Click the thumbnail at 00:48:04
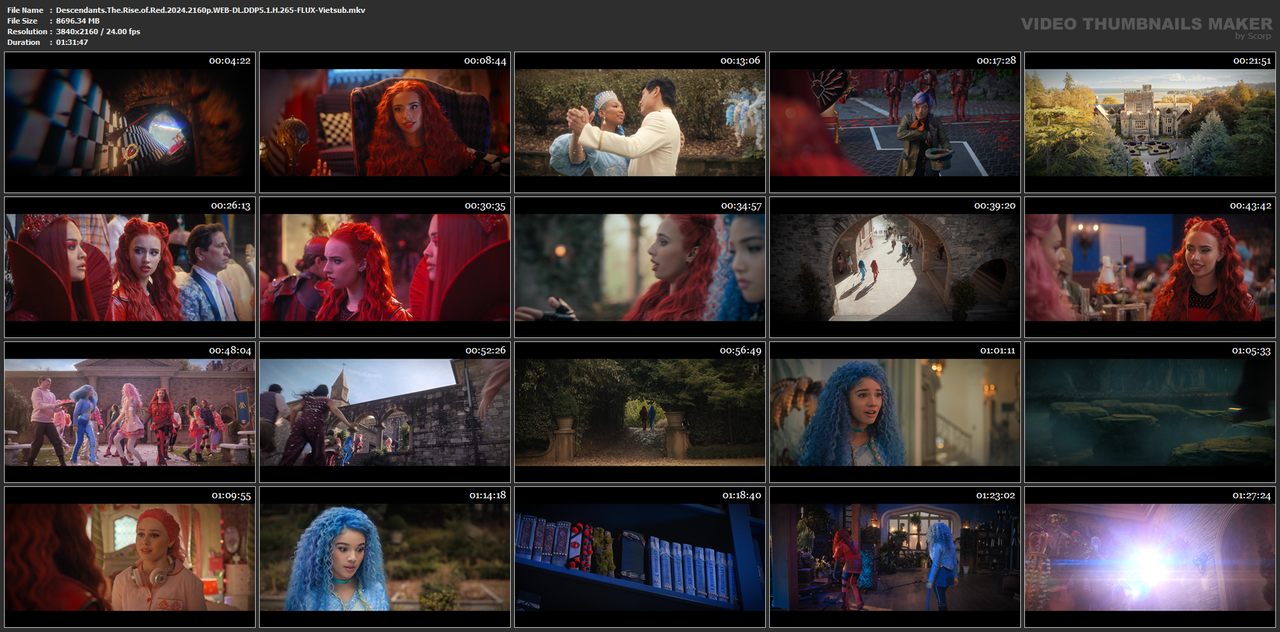 tap(130, 412)
